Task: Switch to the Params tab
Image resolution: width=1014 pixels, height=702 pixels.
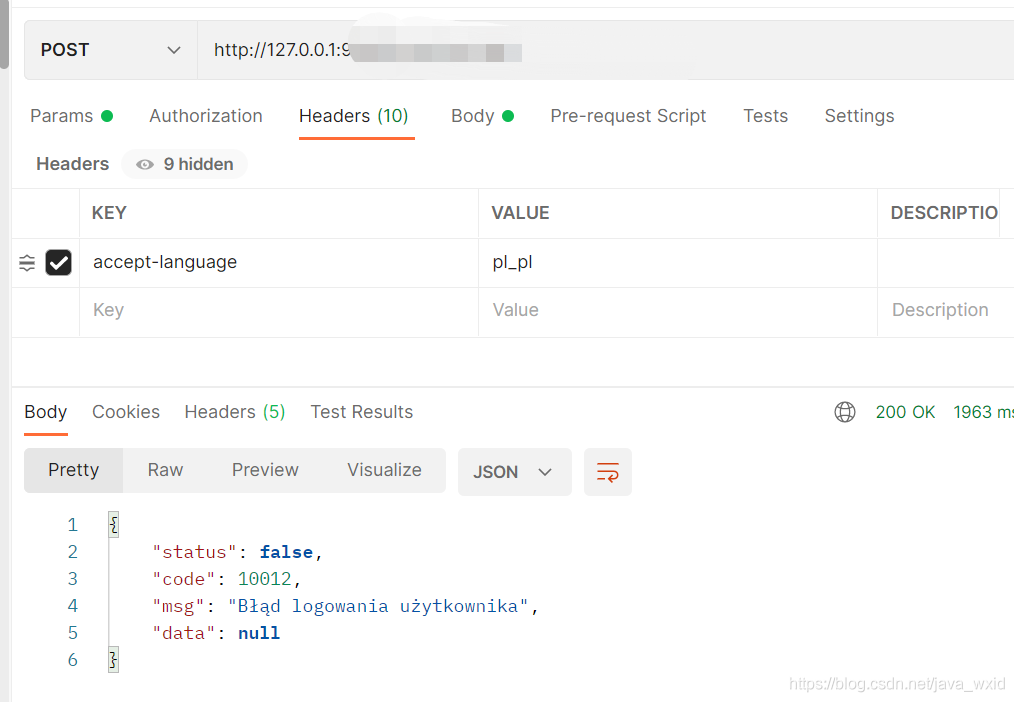Action: [x=70, y=116]
